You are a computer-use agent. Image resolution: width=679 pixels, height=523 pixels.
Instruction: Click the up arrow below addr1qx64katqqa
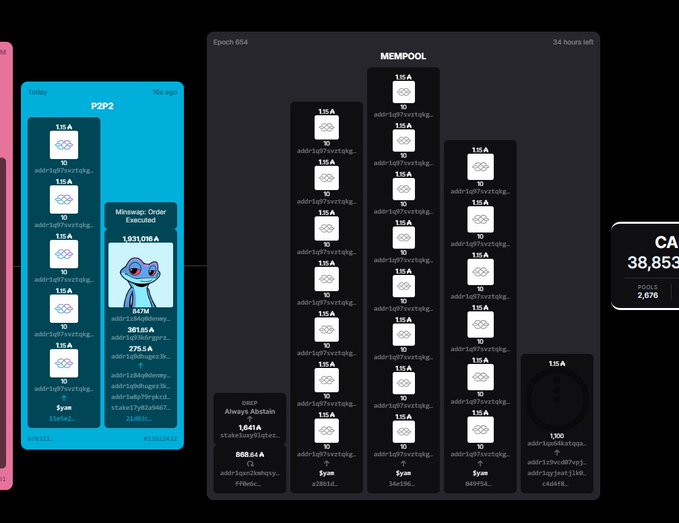point(557,452)
